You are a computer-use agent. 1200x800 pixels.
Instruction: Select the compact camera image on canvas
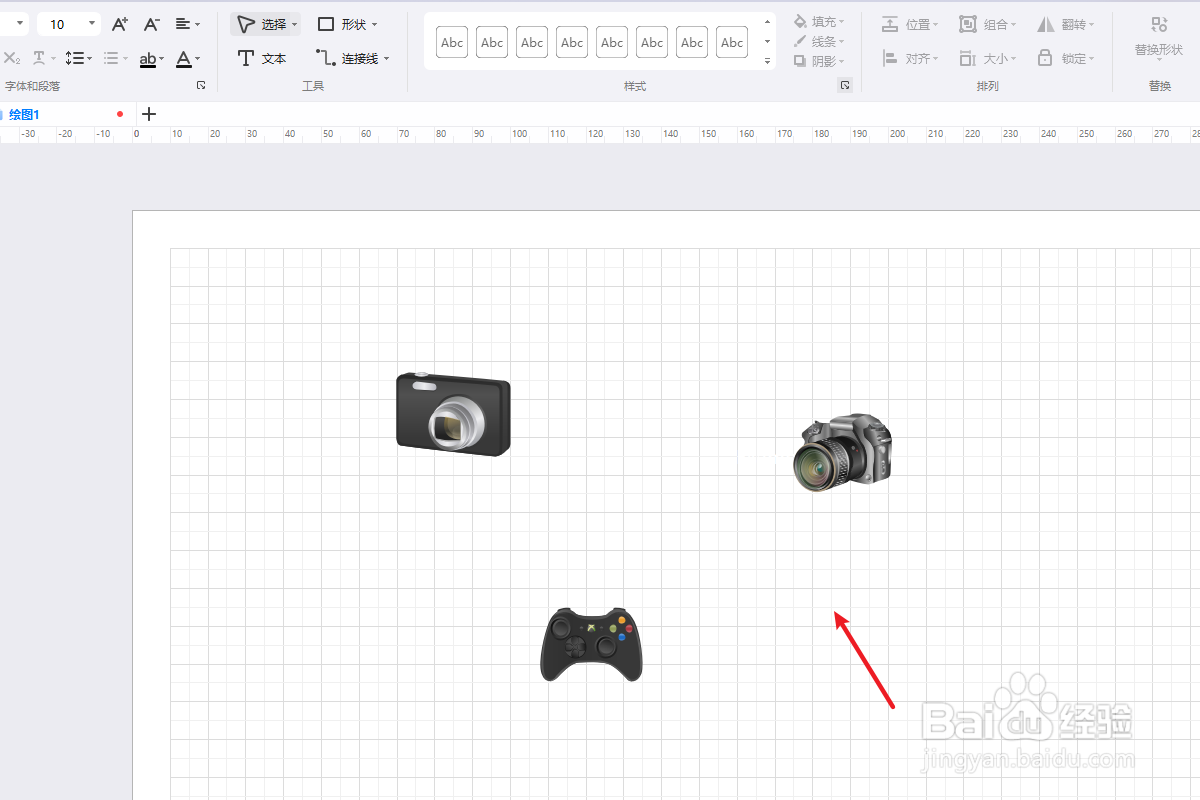click(453, 414)
